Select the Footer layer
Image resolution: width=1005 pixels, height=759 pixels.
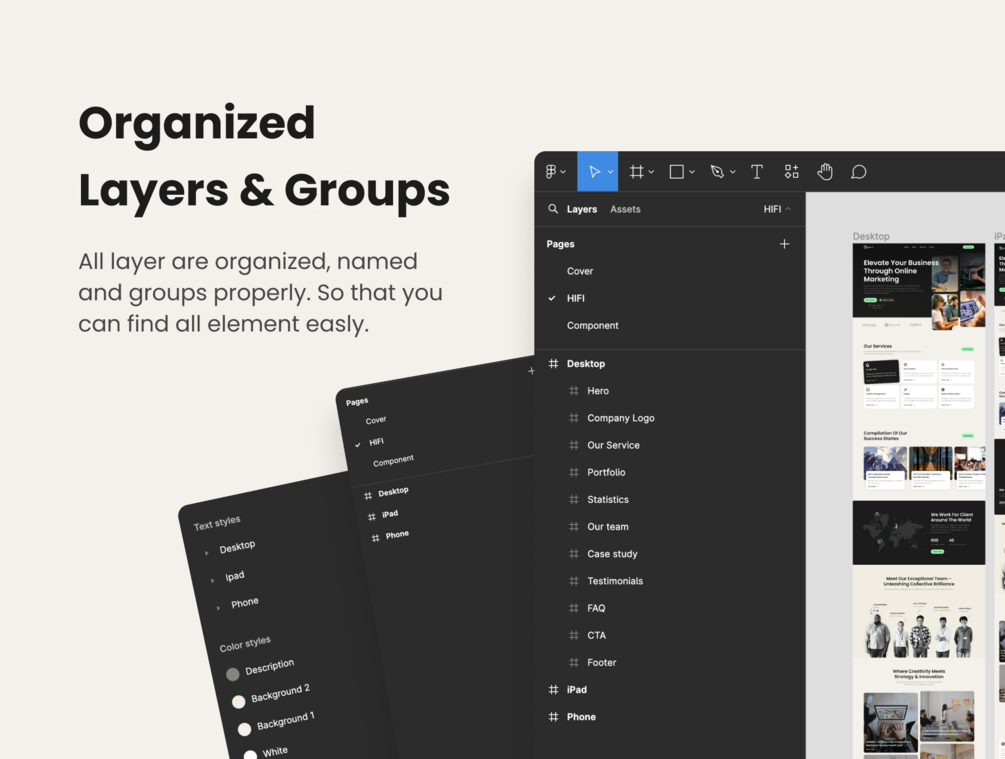pos(601,662)
